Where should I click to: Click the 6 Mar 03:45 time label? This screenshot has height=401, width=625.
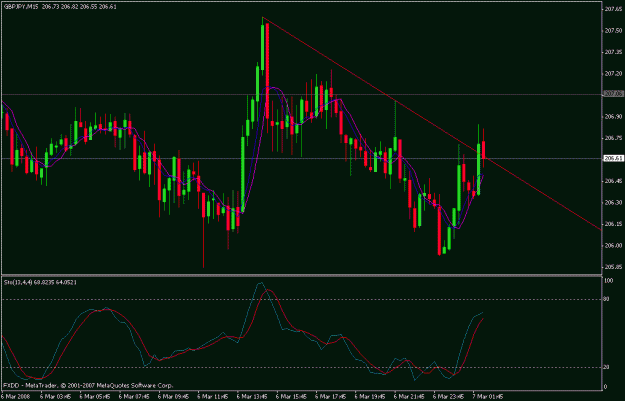[55, 397]
